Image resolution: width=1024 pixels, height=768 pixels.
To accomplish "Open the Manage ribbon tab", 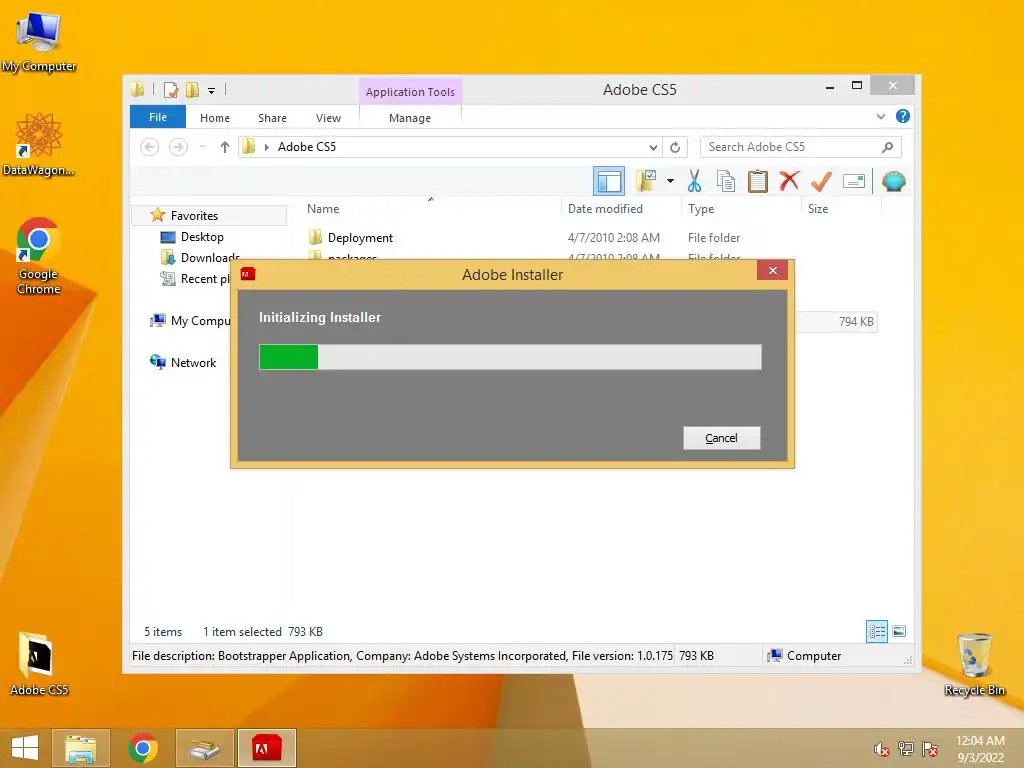I will click(x=410, y=118).
